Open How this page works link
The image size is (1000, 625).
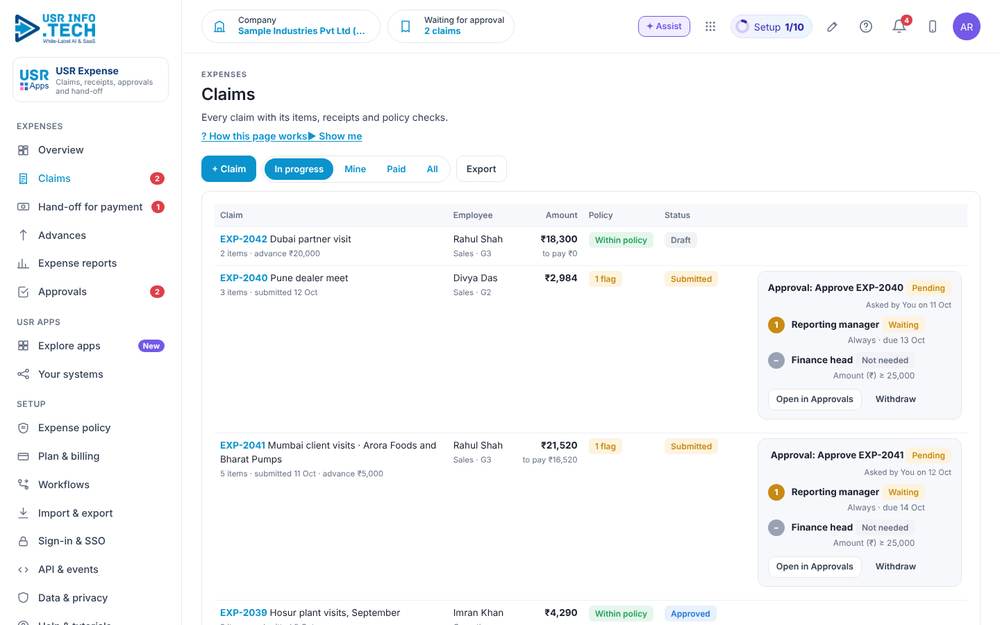click(x=254, y=136)
